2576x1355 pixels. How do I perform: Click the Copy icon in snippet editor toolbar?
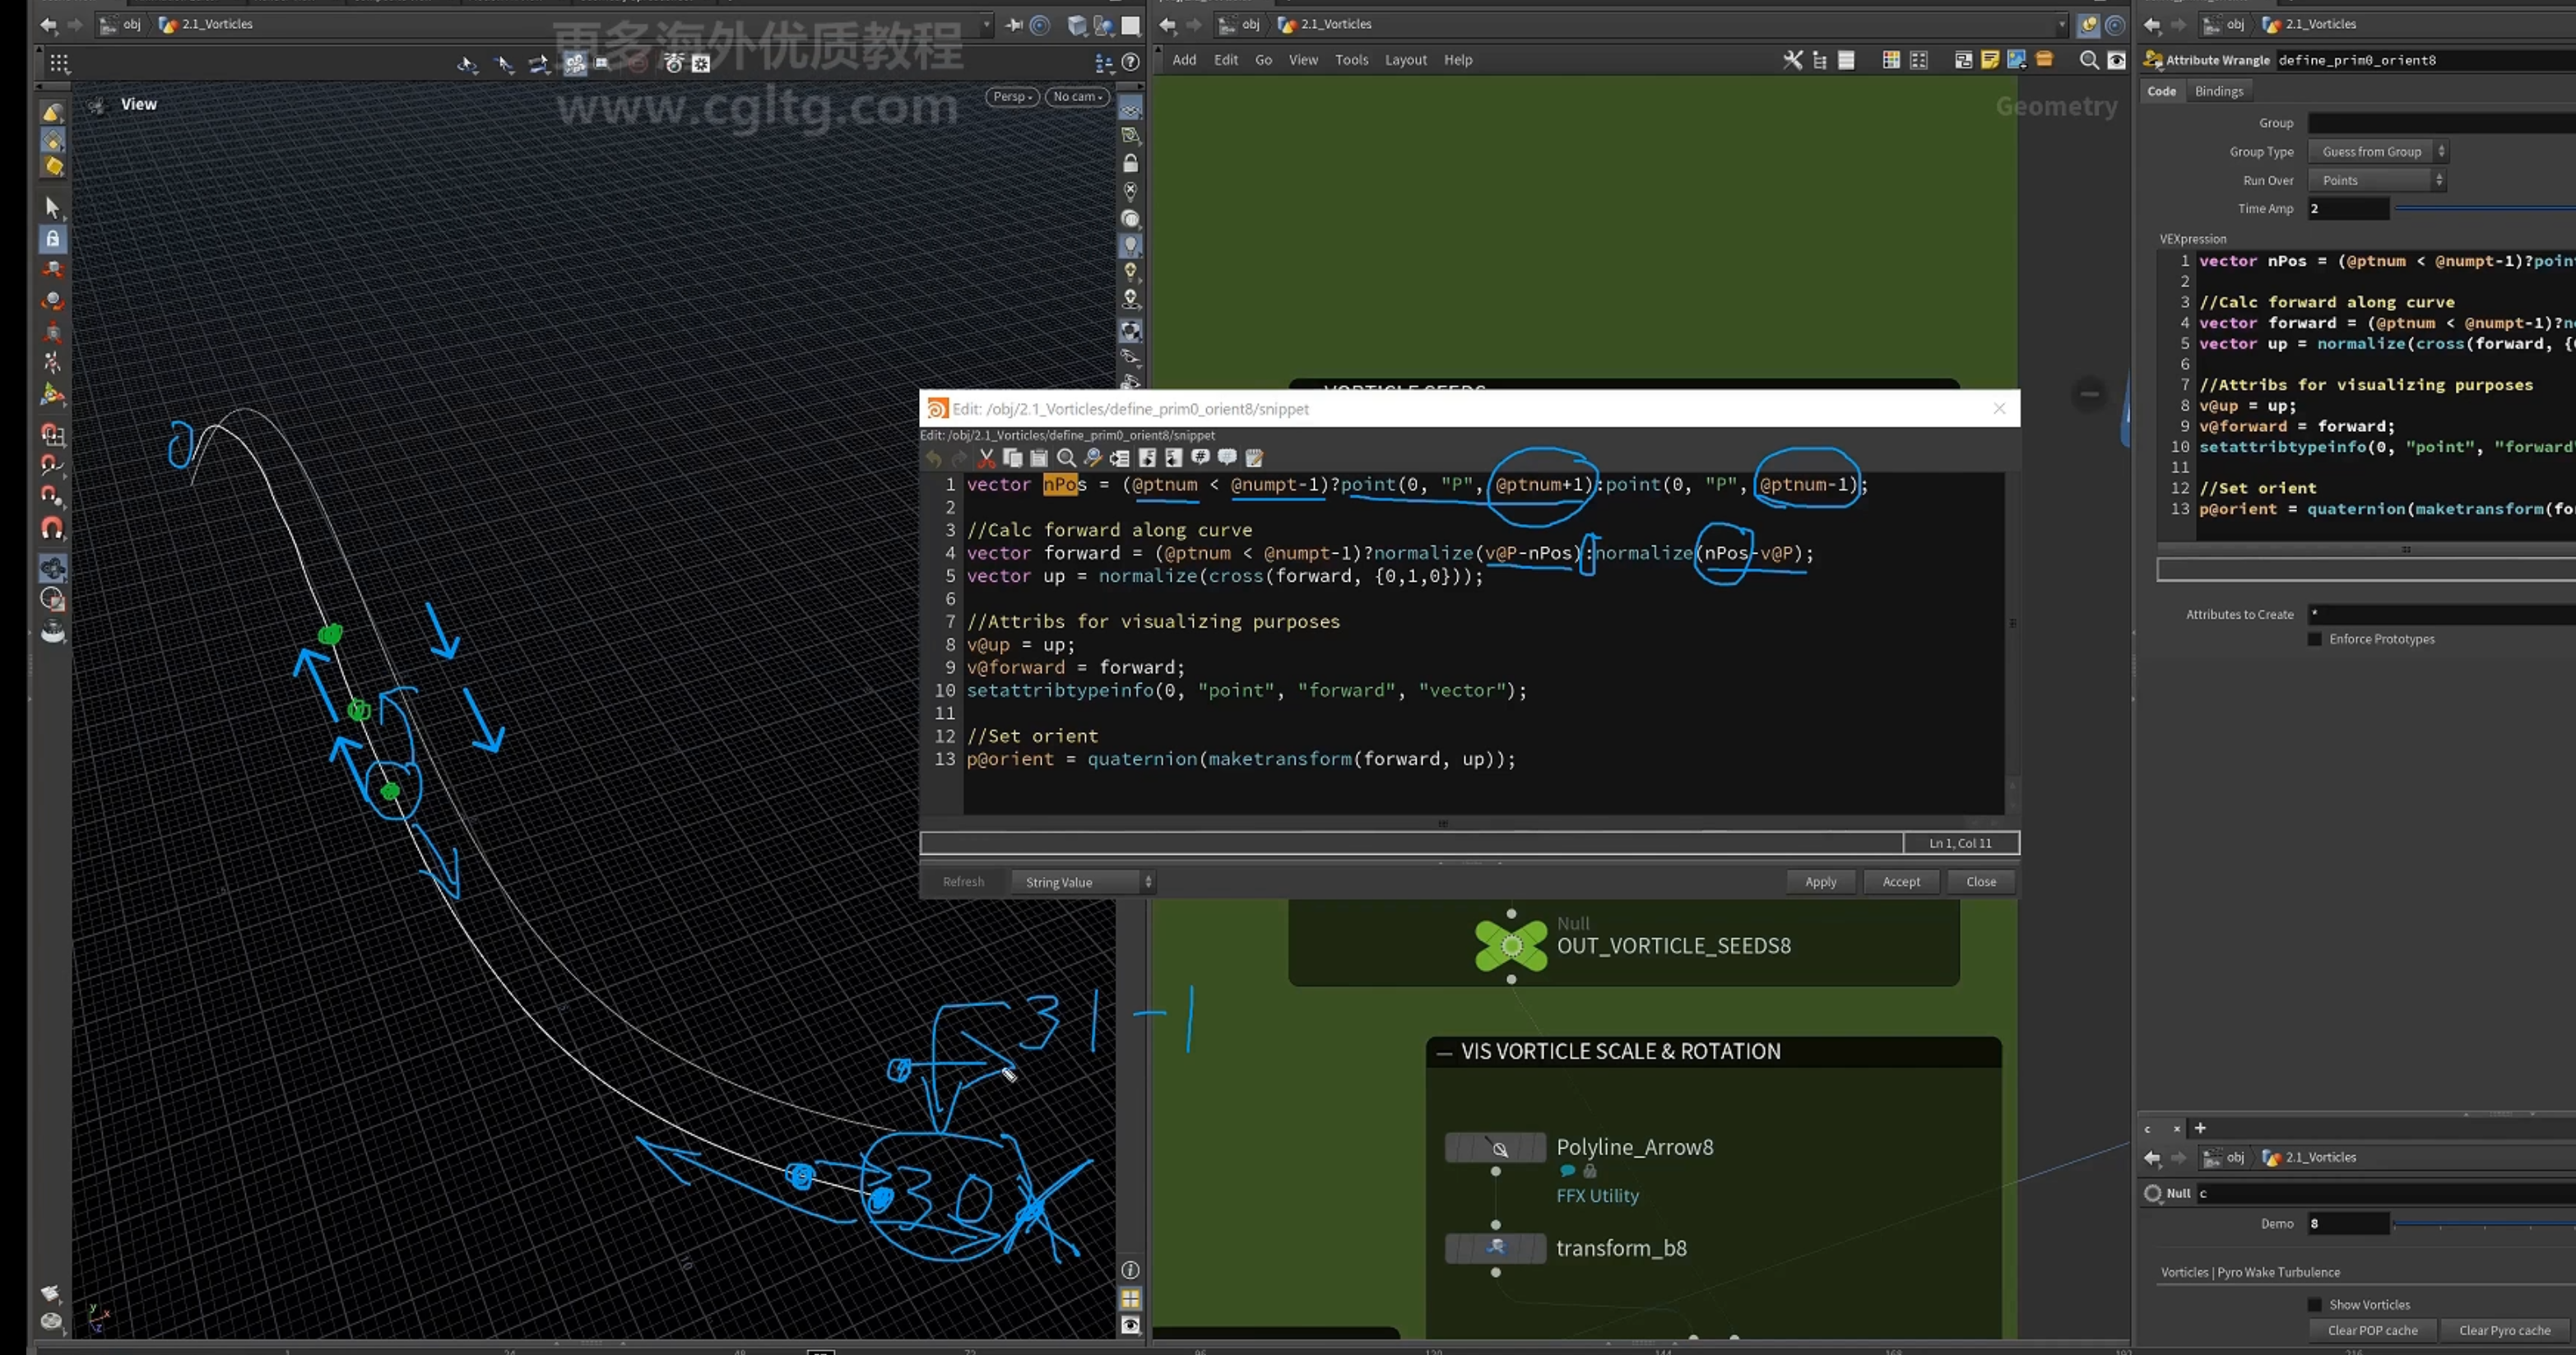pyautogui.click(x=1012, y=458)
